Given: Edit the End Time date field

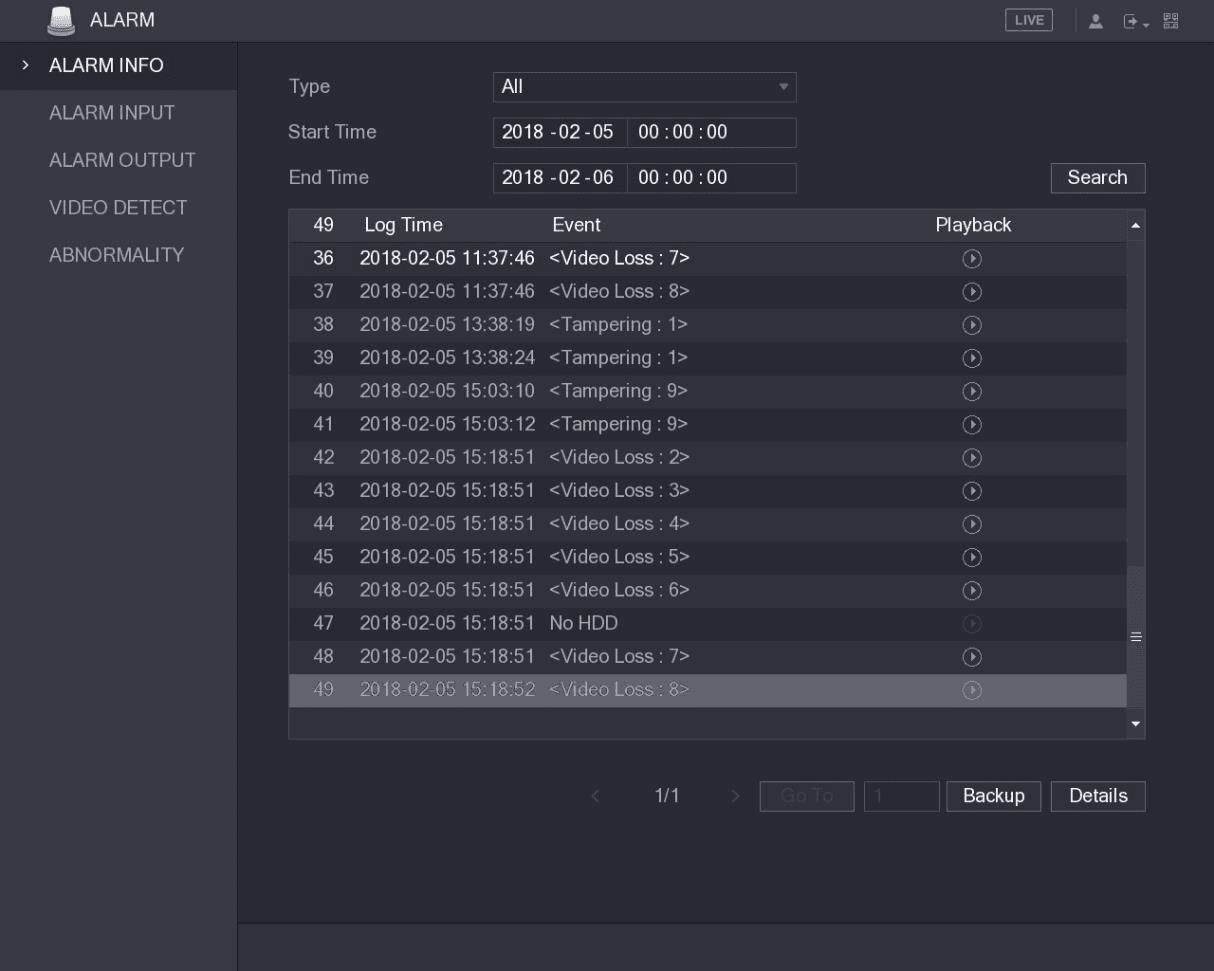Looking at the screenshot, I should [560, 178].
